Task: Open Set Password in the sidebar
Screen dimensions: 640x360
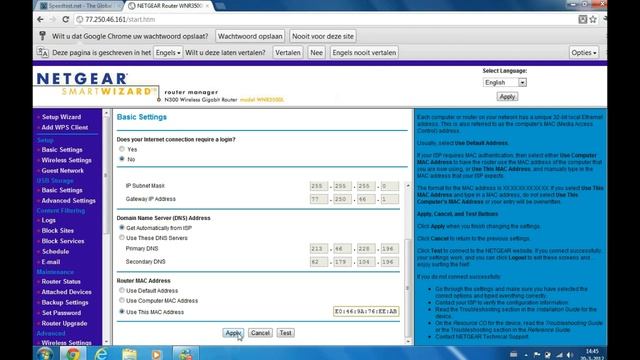Action: coord(61,313)
